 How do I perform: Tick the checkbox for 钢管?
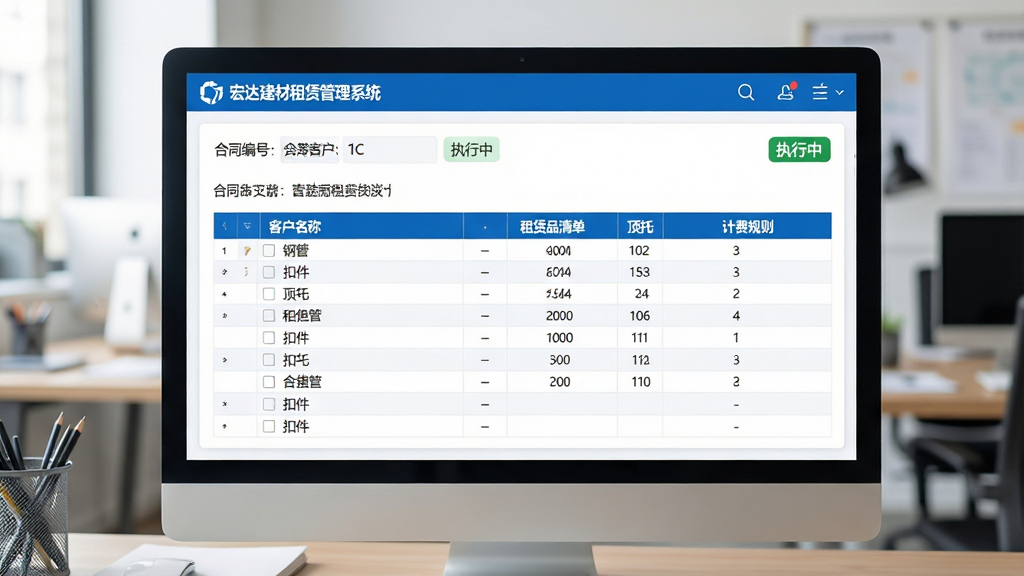click(x=268, y=250)
